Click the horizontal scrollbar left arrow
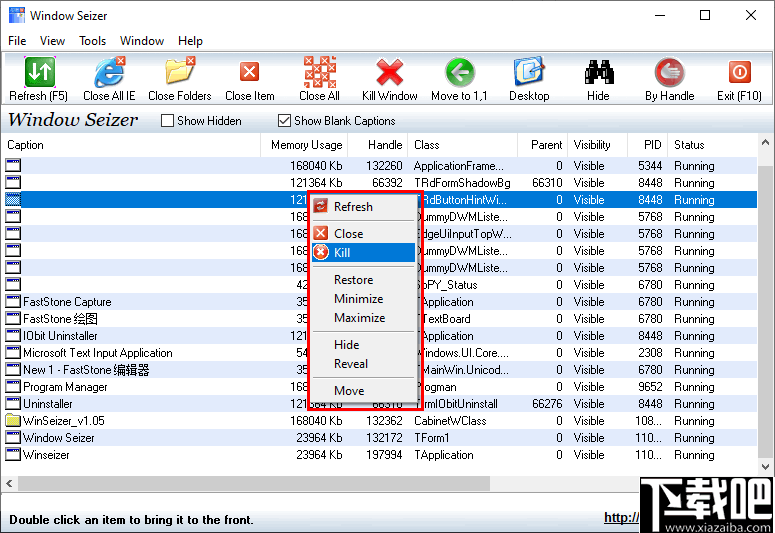775x533 pixels. [9, 484]
